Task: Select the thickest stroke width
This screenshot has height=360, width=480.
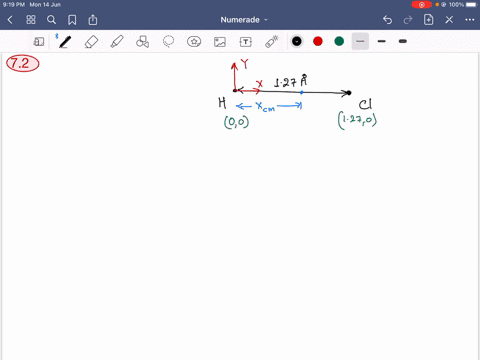Action: pos(403,41)
